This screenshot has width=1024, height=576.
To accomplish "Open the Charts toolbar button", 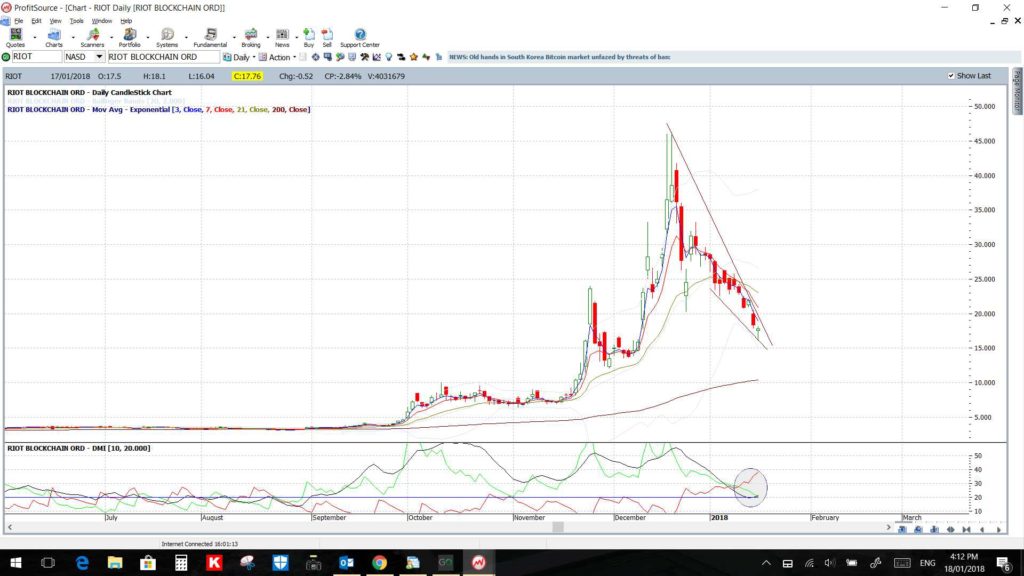I will click(54, 37).
